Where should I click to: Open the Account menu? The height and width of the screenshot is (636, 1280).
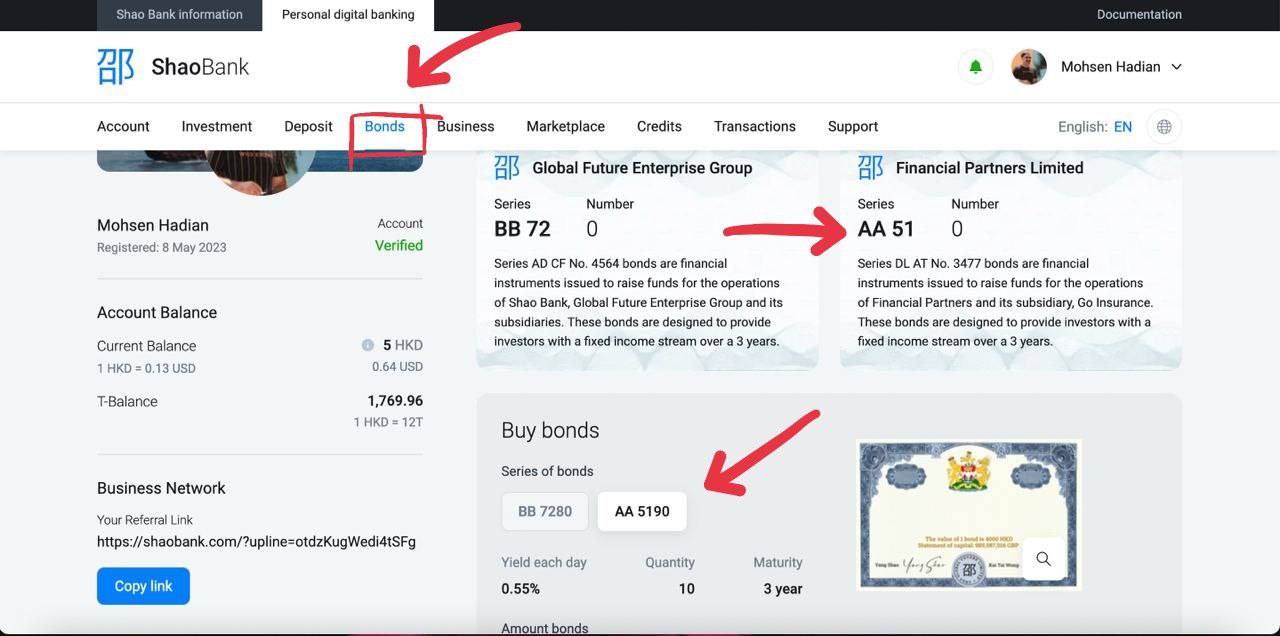pyautogui.click(x=123, y=127)
